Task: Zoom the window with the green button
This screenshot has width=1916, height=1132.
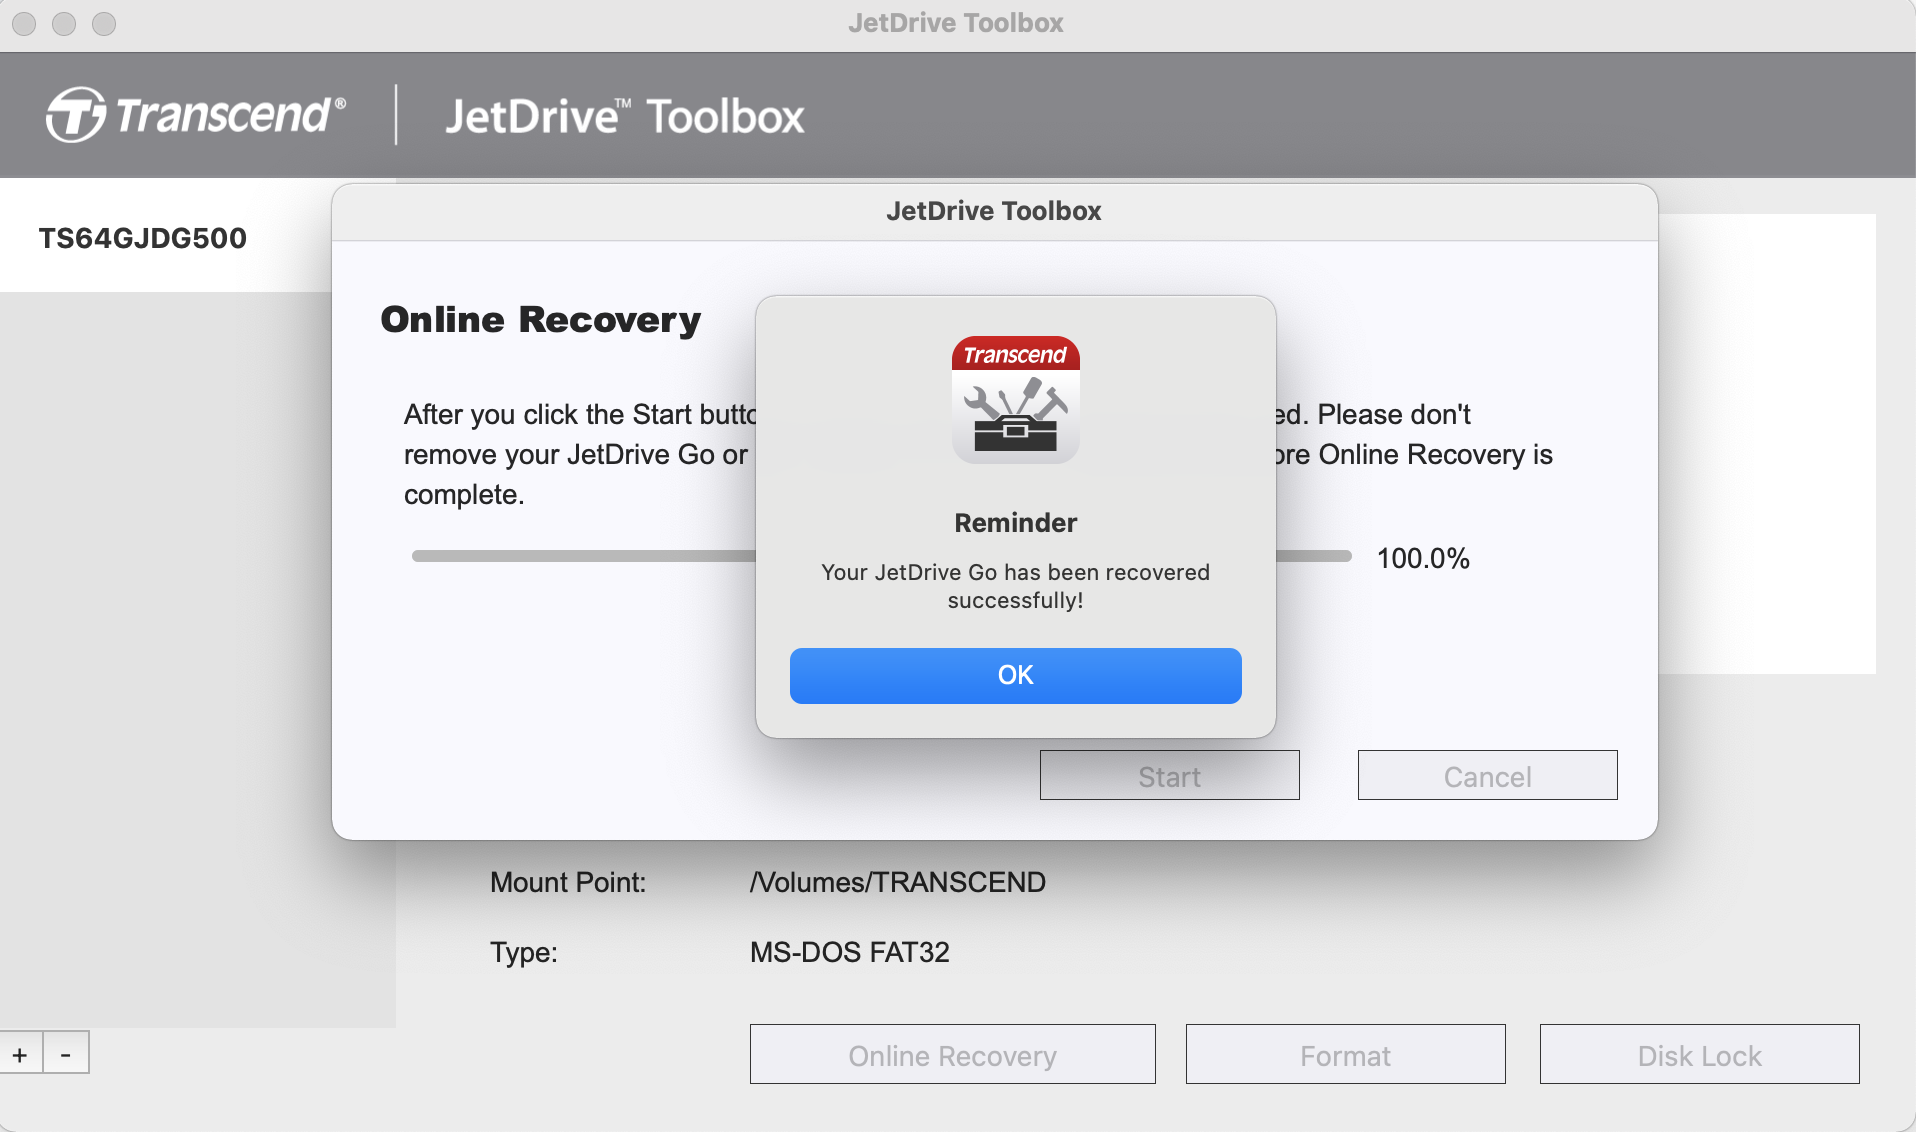Action: (104, 23)
